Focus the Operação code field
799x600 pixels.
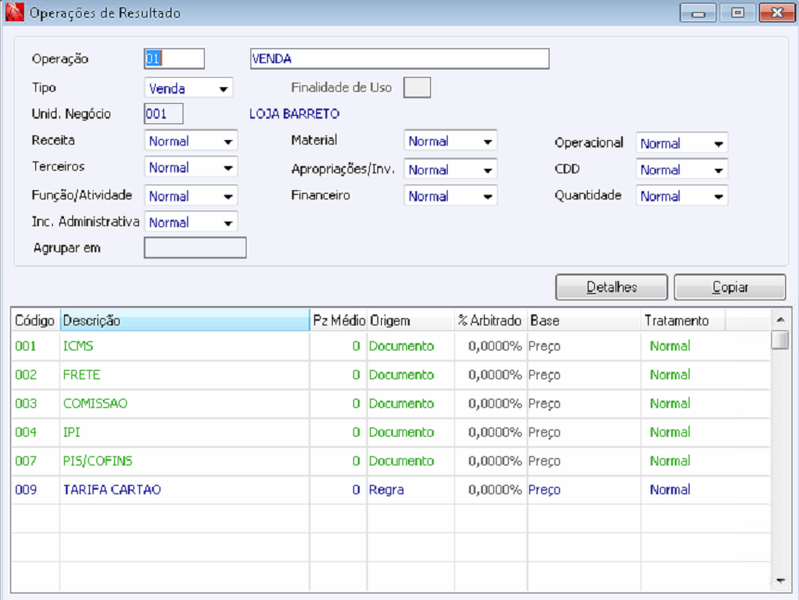coord(174,59)
